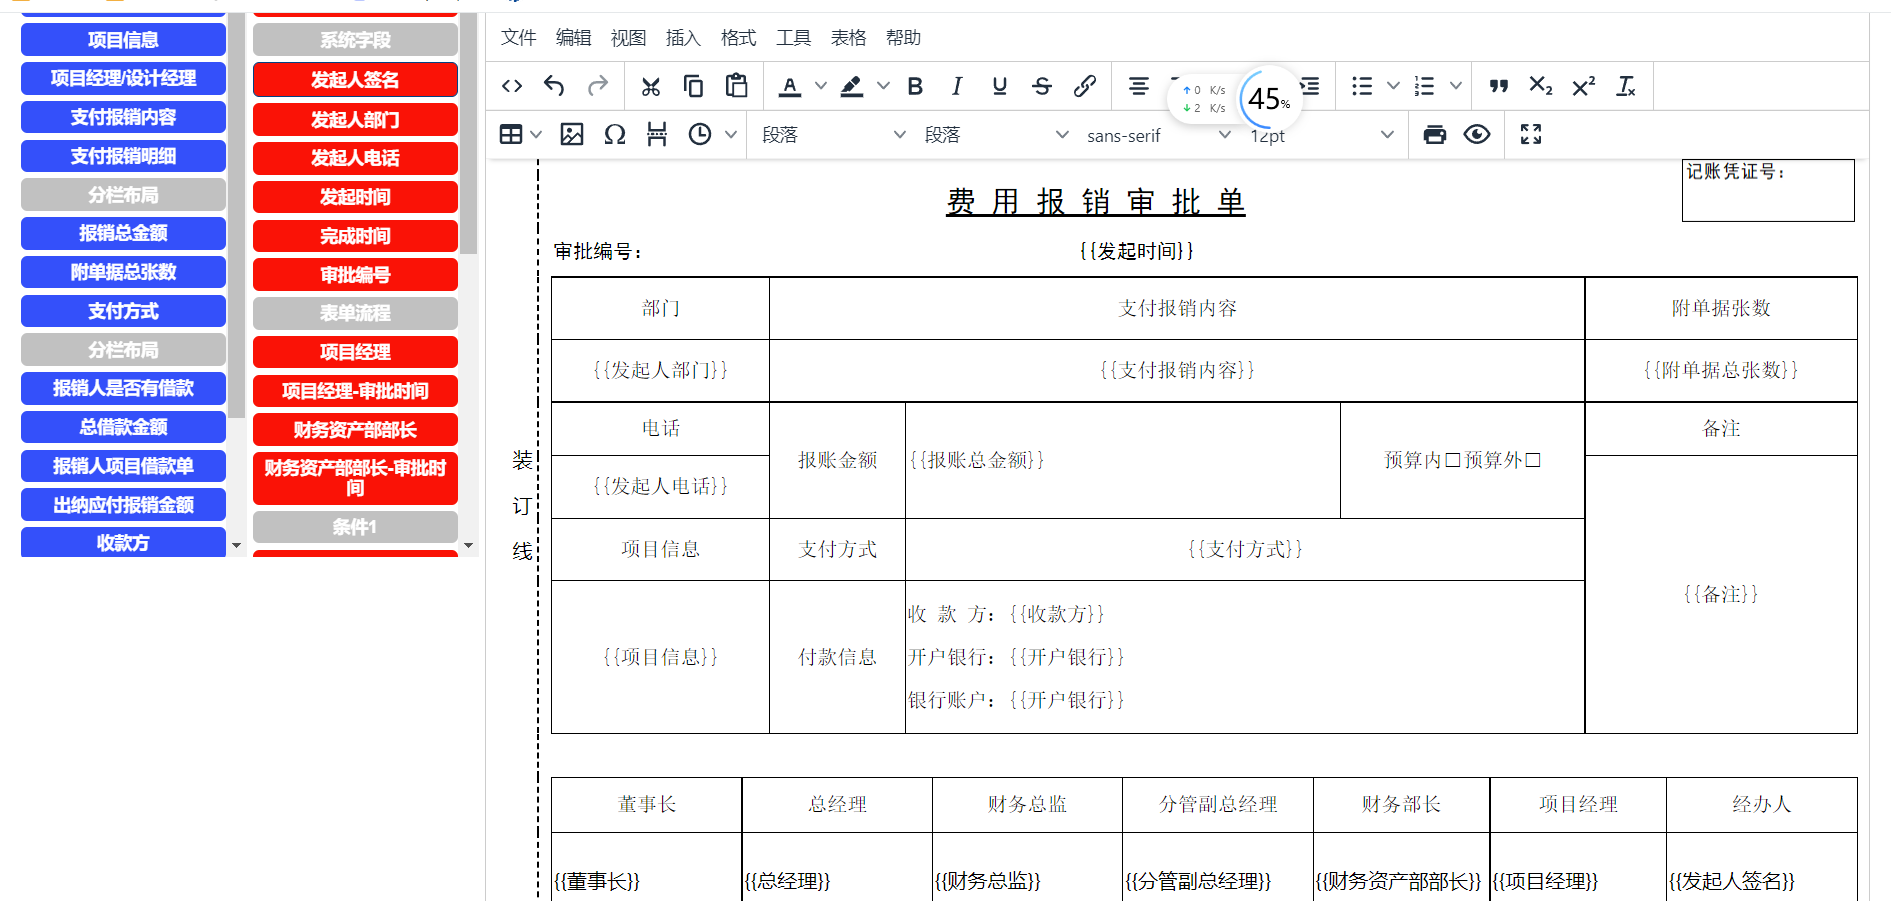
Task: Preview the template with eye icon
Action: pos(1477,135)
